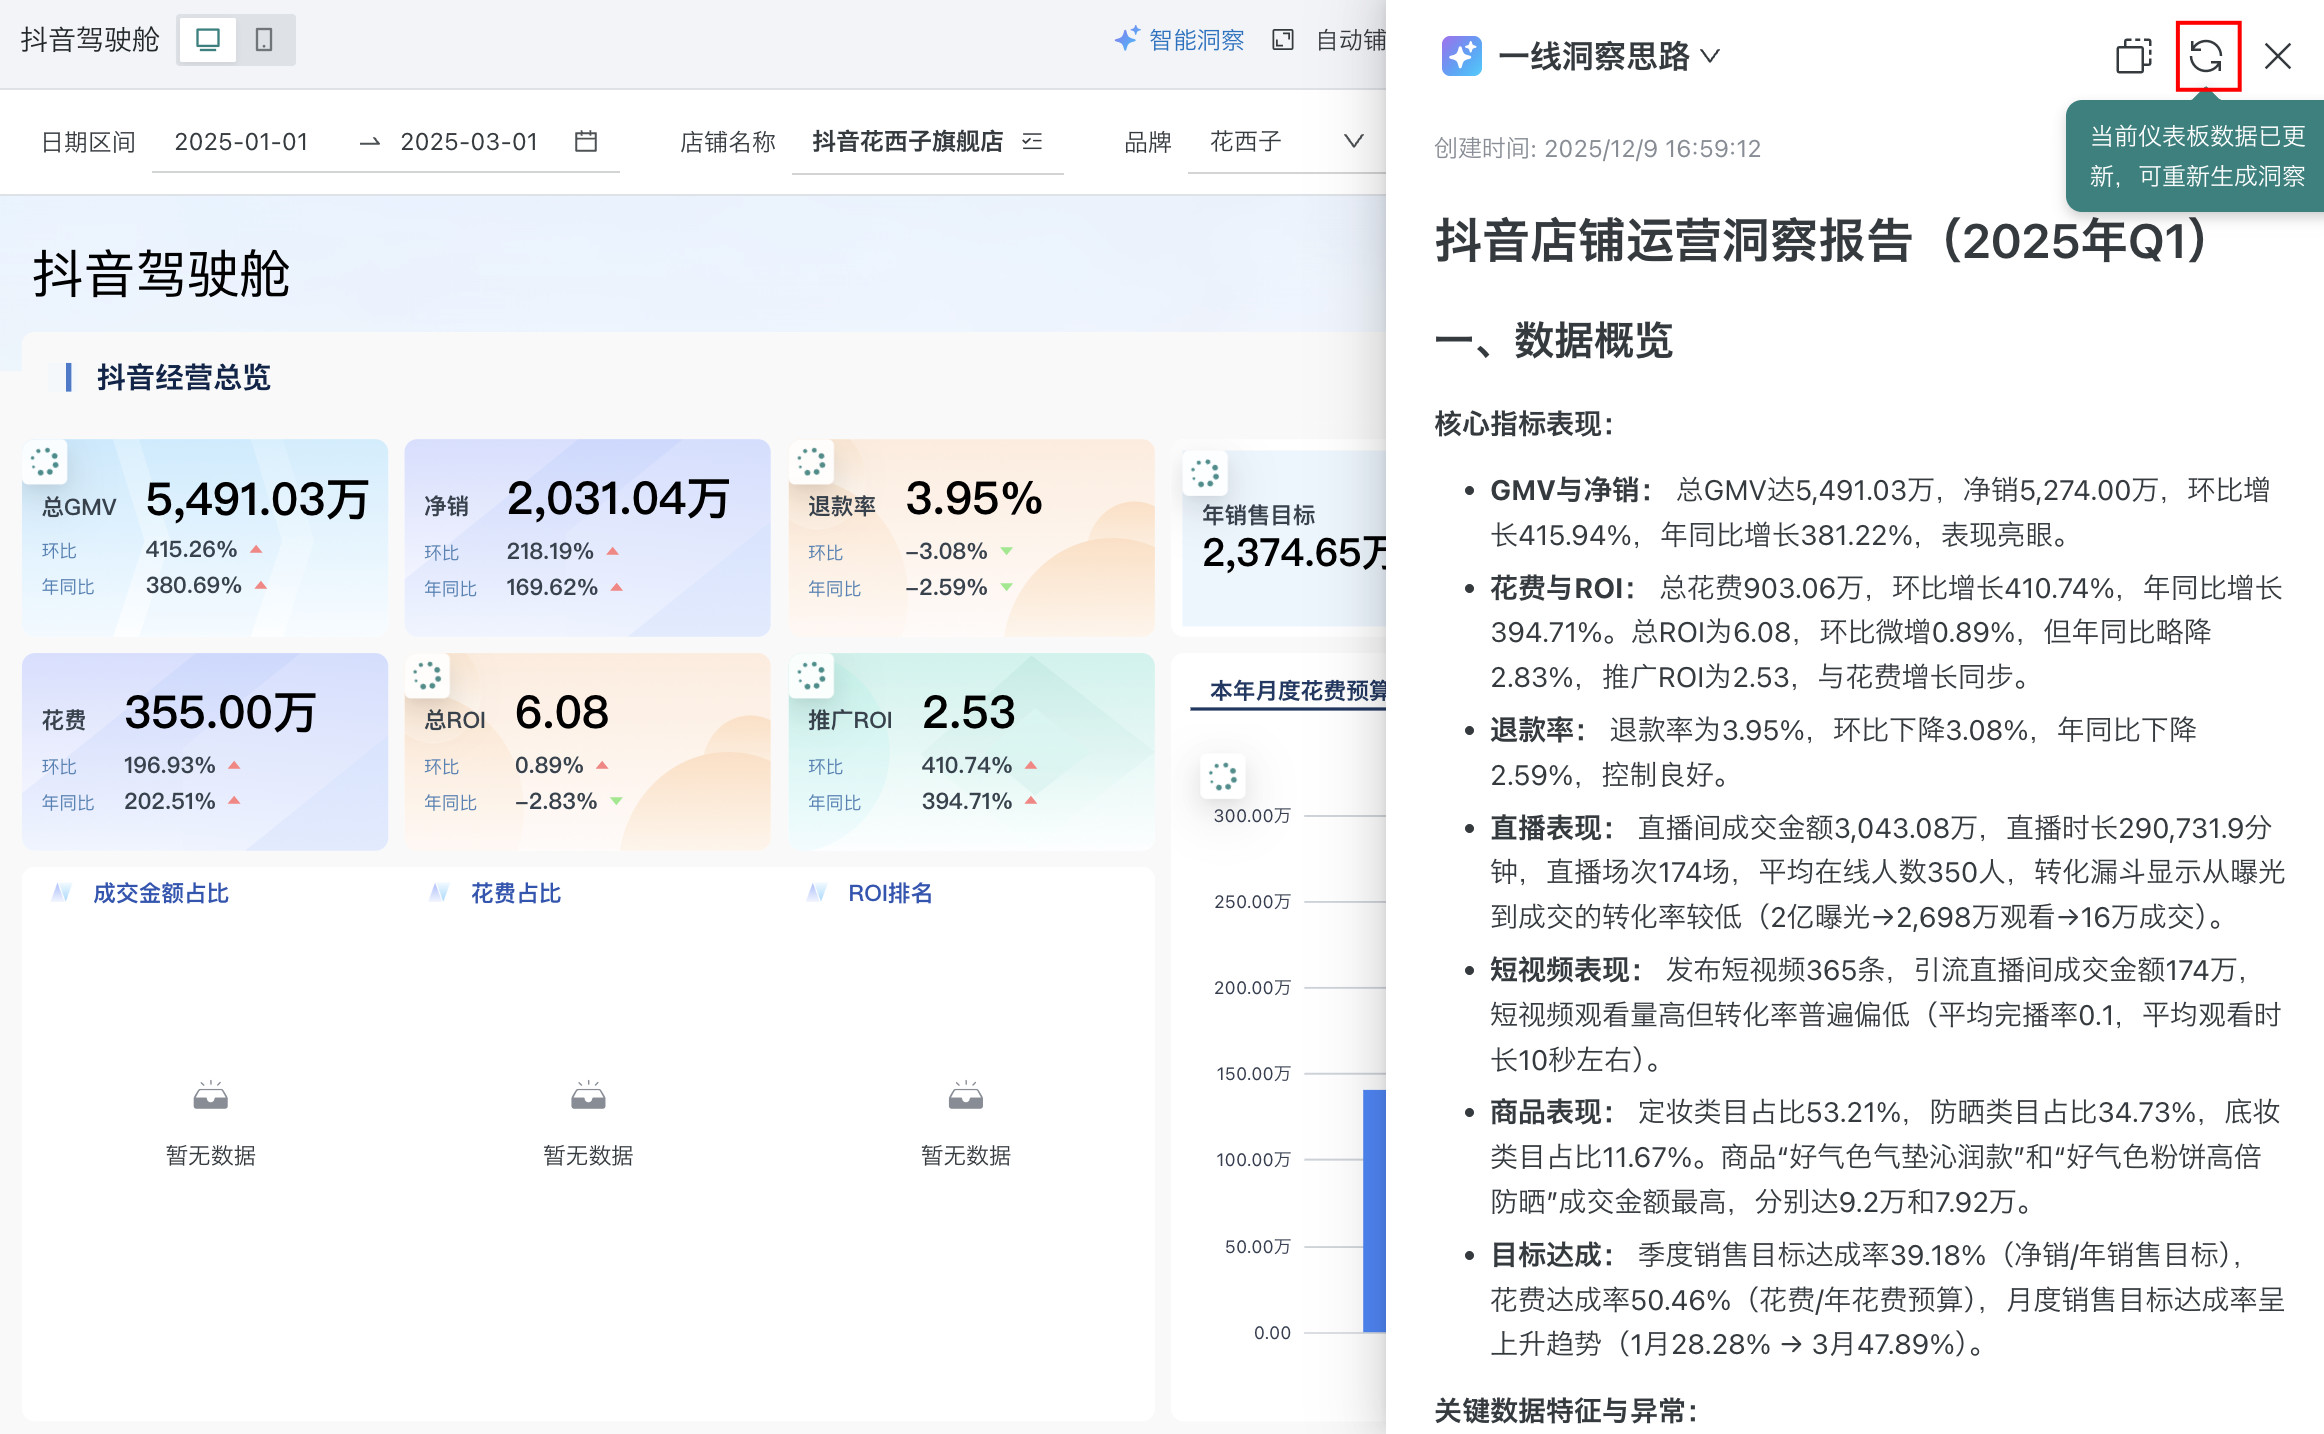The image size is (2324, 1434).
Task: Click the purple sparkle AI logo
Action: point(1461,56)
